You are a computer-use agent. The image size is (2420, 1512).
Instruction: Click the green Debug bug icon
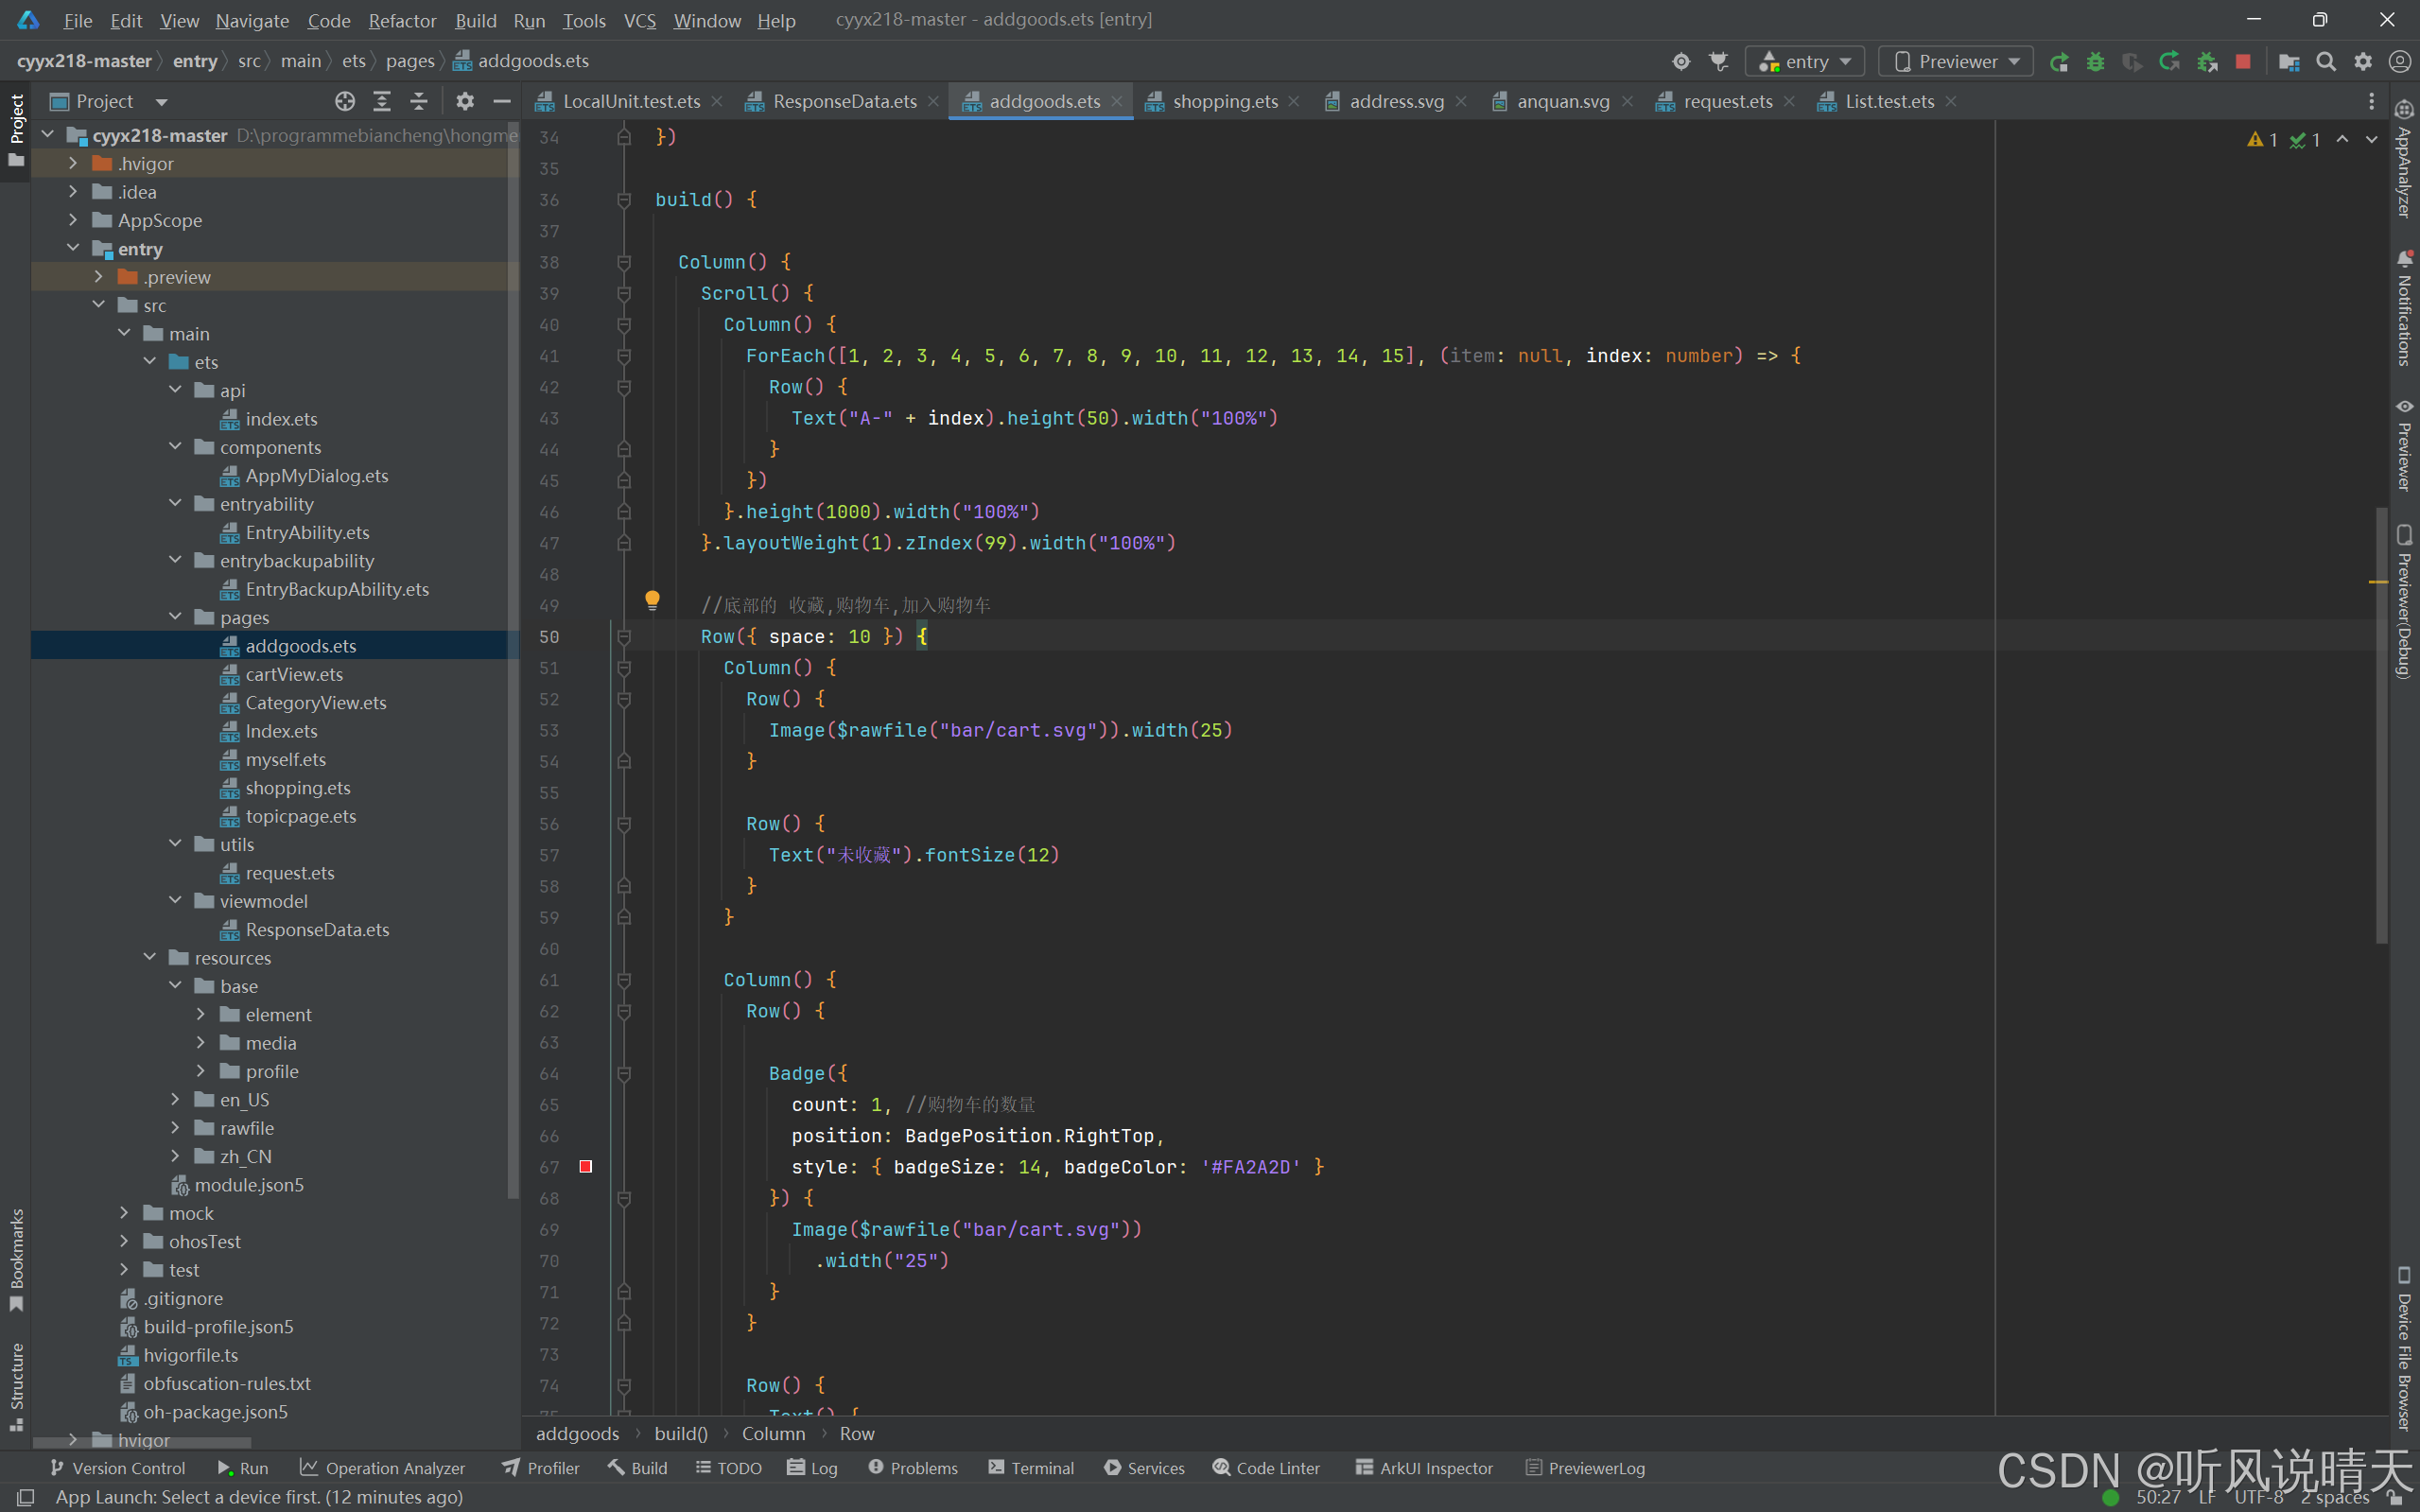pyautogui.click(x=2095, y=62)
